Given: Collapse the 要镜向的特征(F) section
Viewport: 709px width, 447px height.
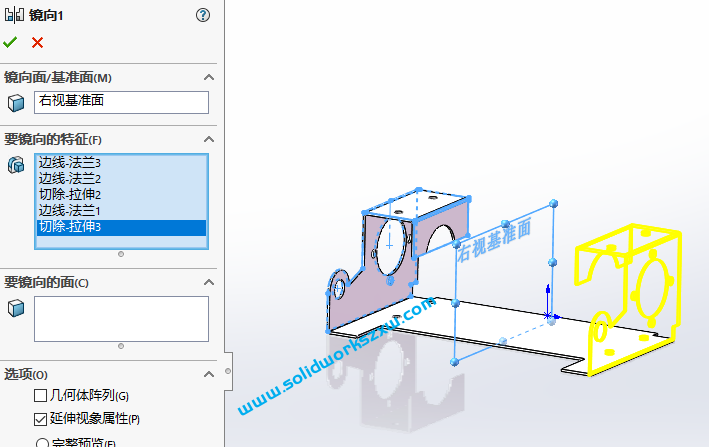Looking at the screenshot, I should 208,139.
